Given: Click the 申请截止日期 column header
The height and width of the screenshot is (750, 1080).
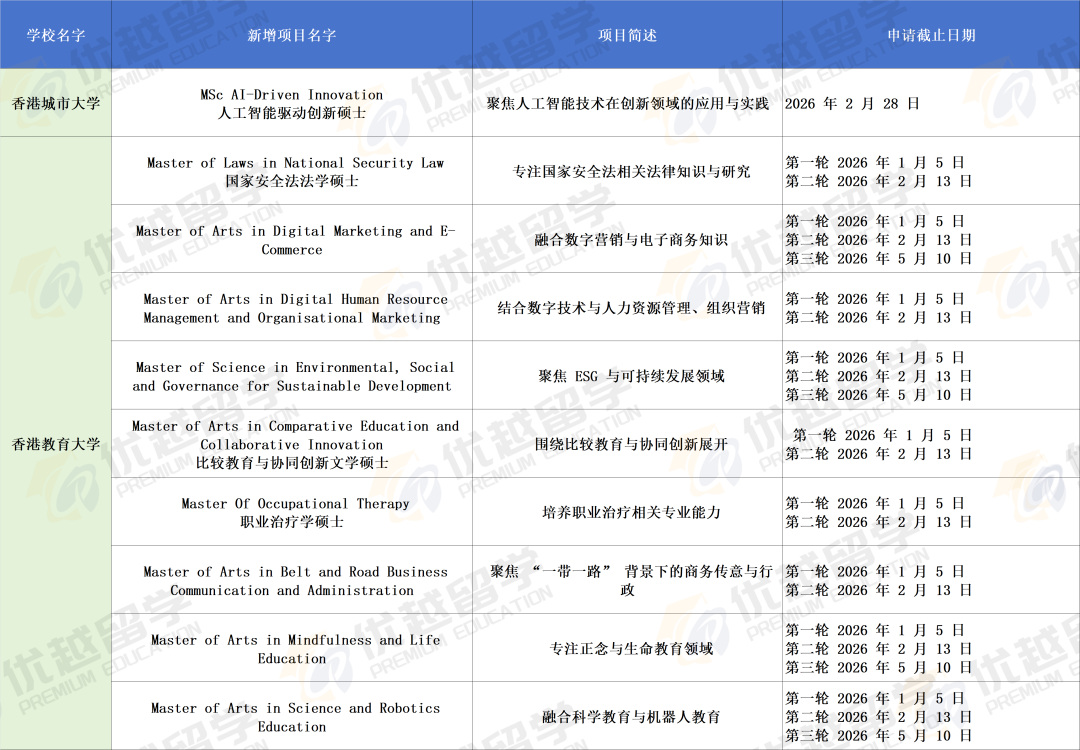Looking at the screenshot, I should point(930,35).
